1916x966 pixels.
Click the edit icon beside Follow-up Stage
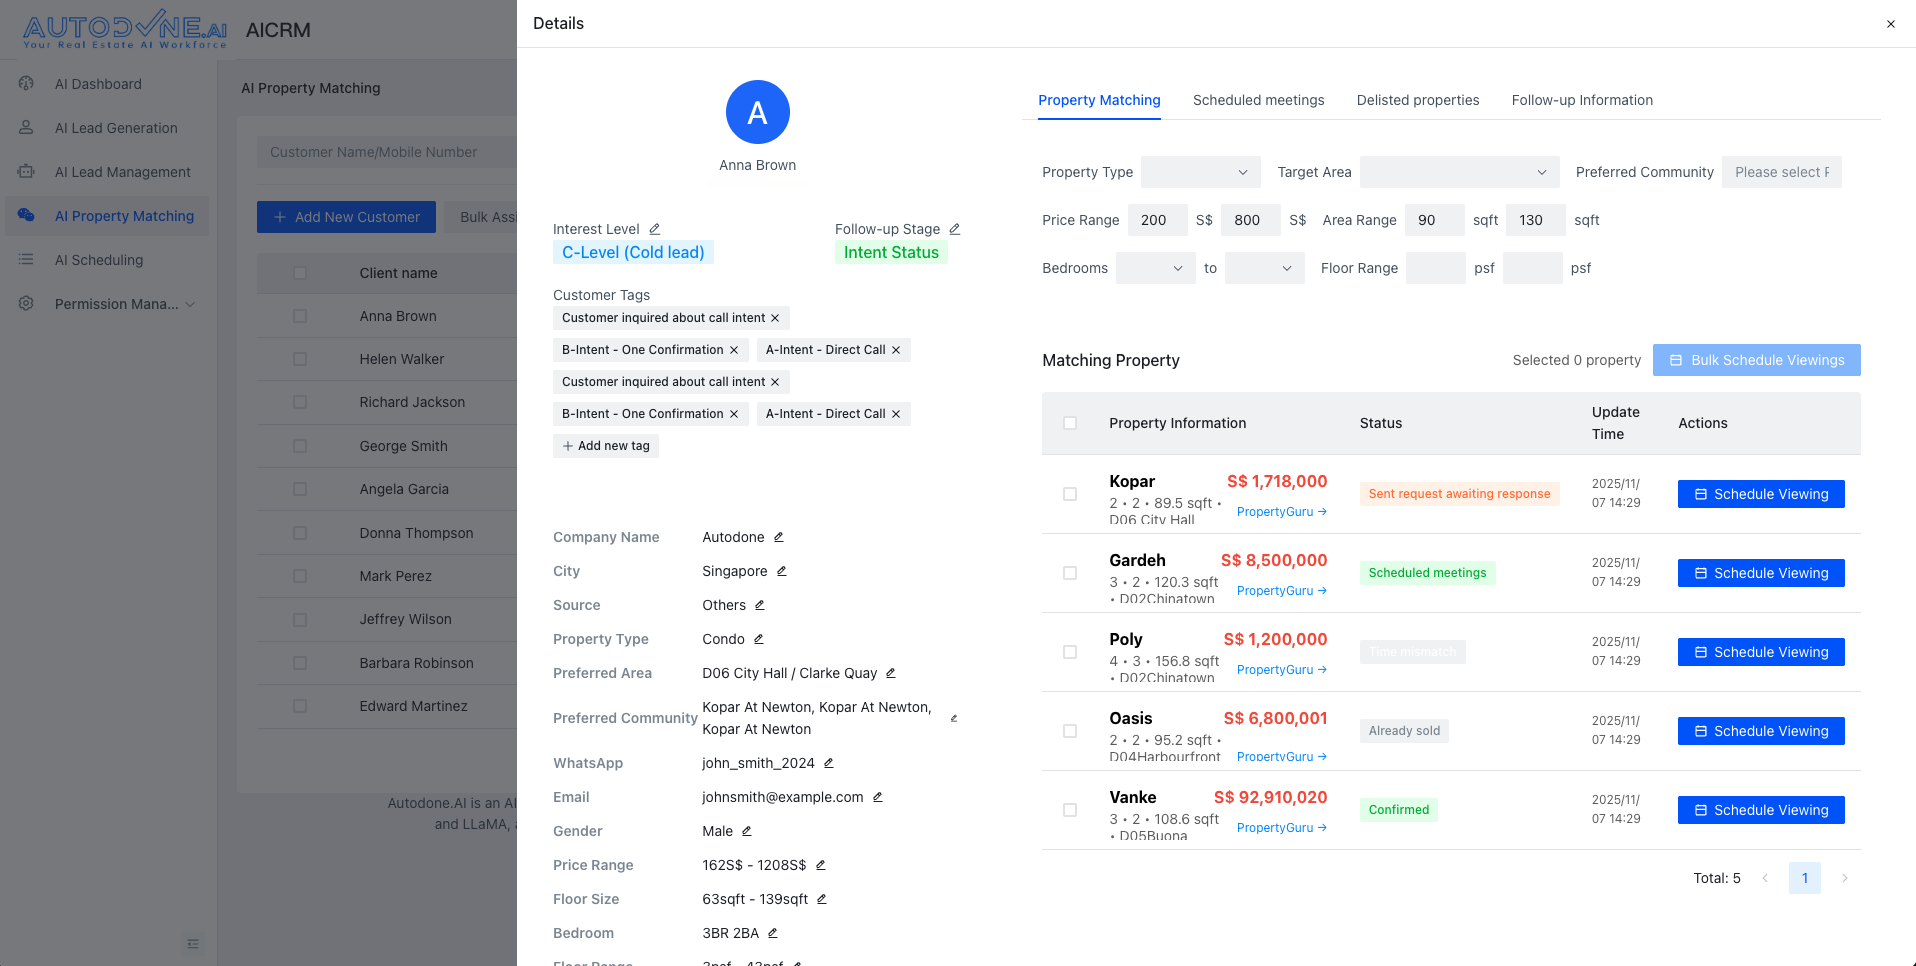954,229
